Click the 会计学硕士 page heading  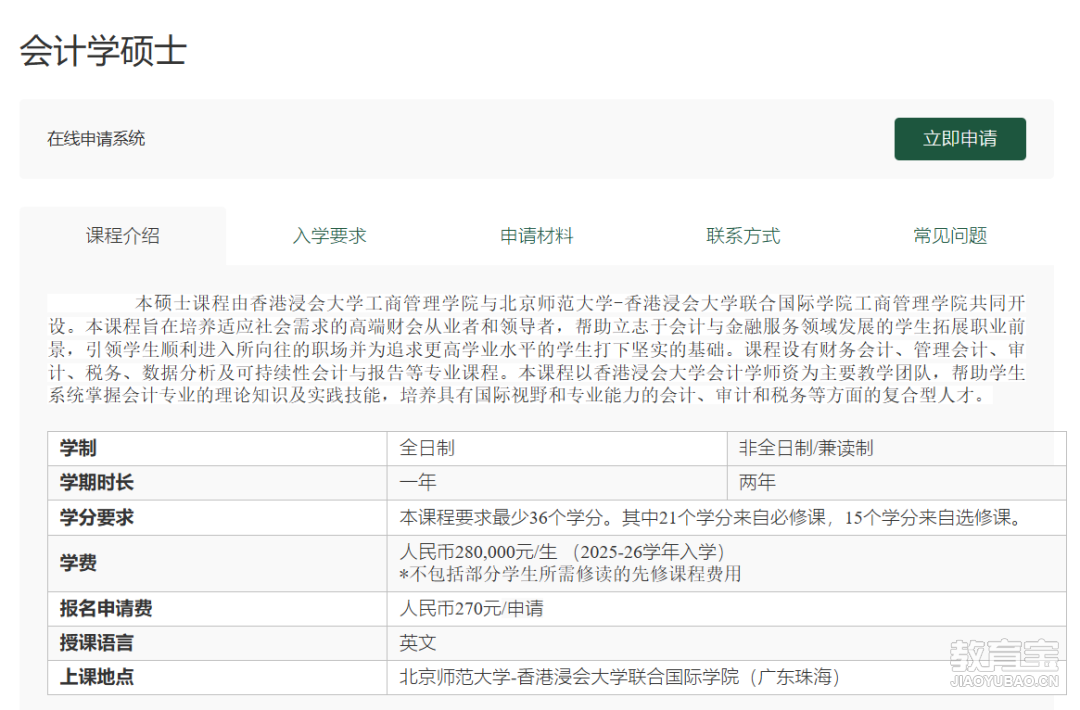103,51
